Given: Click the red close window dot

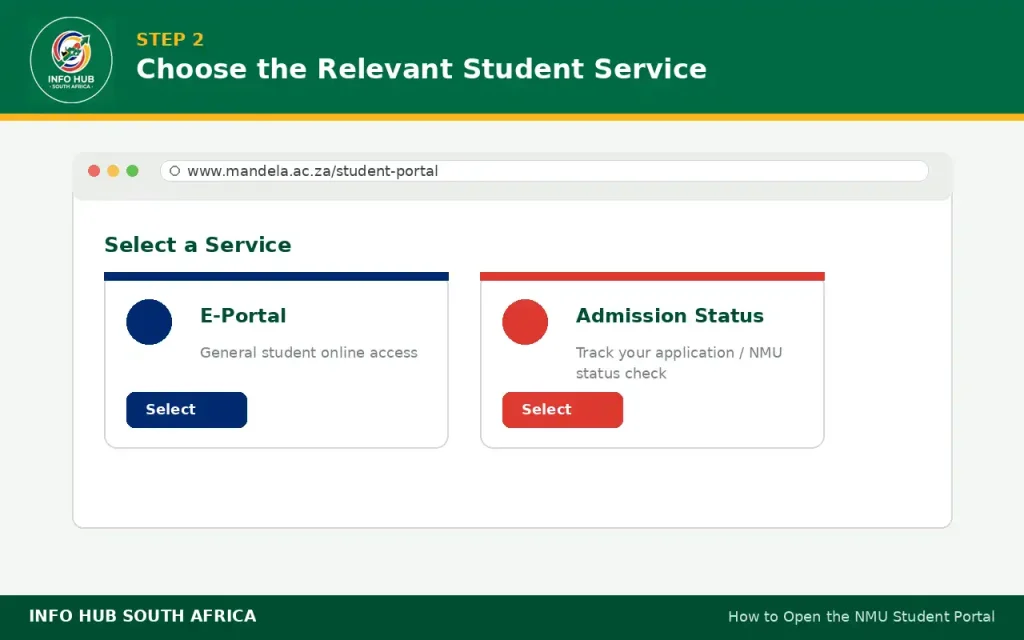Looking at the screenshot, I should [x=94, y=171].
